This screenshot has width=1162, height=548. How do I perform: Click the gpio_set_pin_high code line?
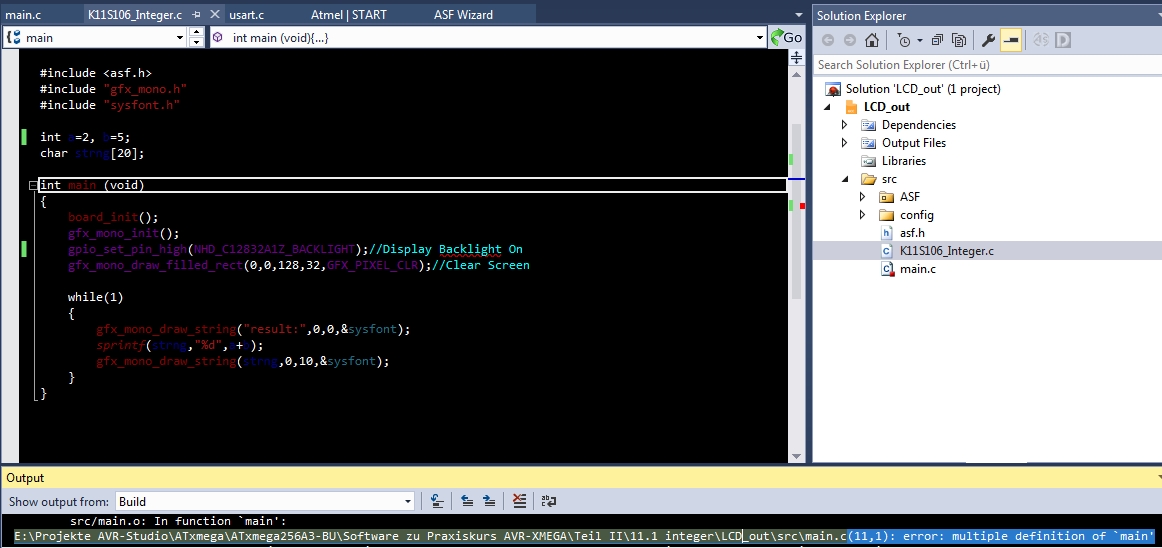[295, 249]
